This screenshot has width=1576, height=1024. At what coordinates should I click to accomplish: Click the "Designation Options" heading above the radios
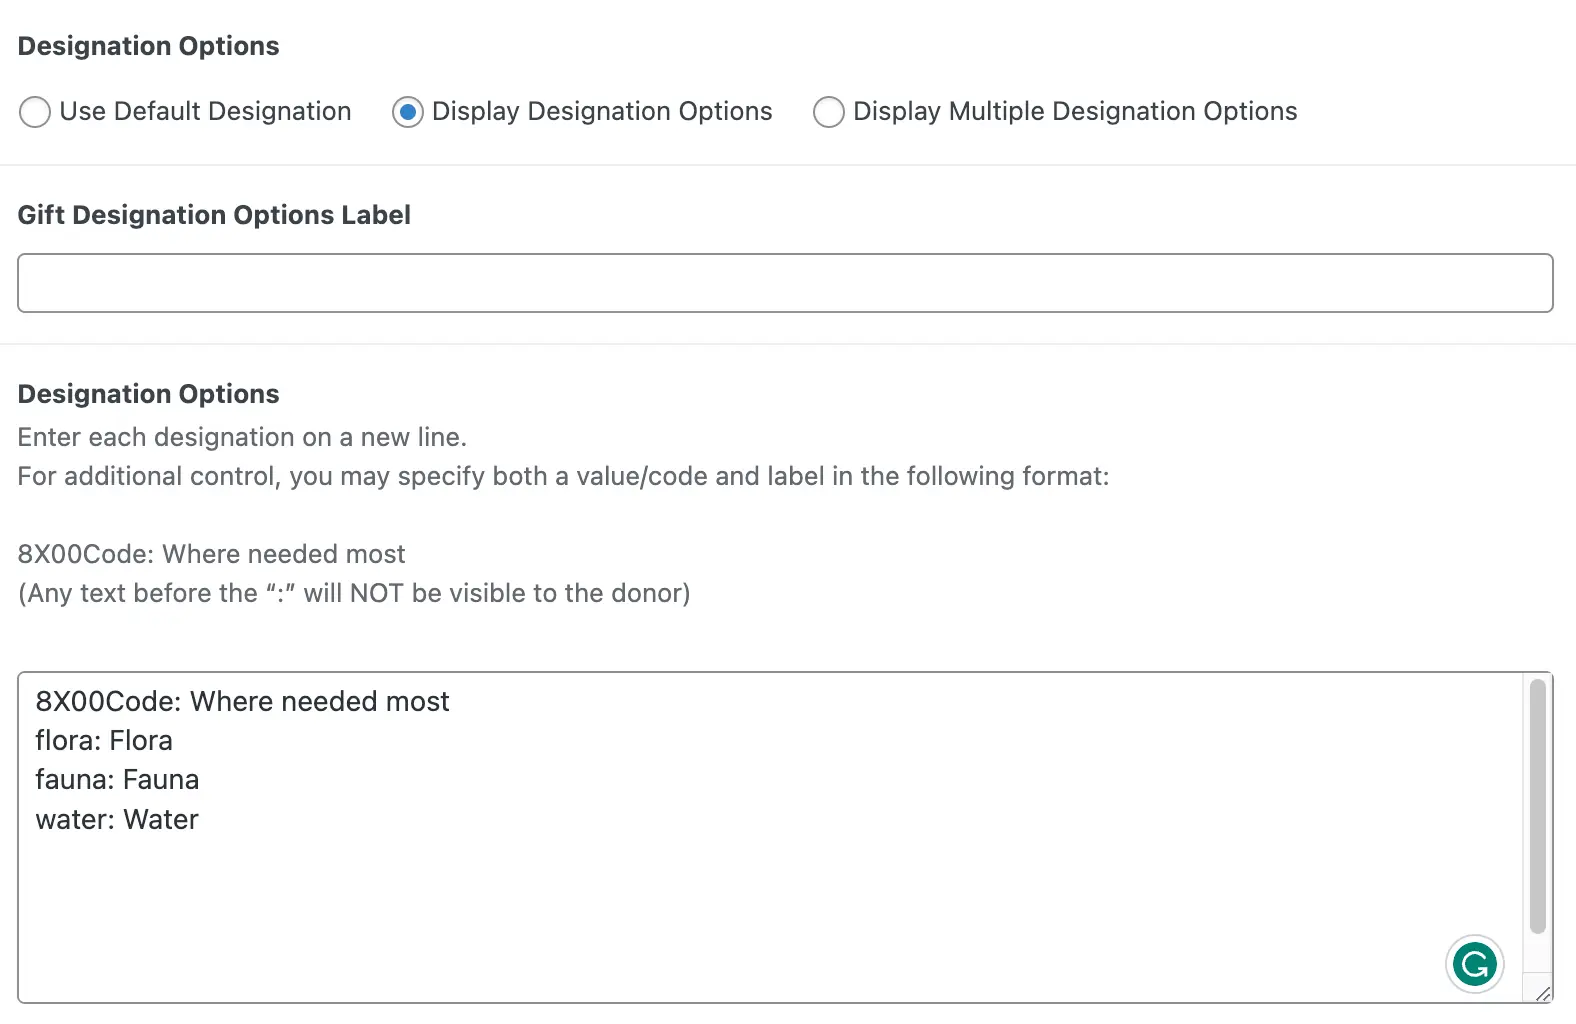pos(148,46)
